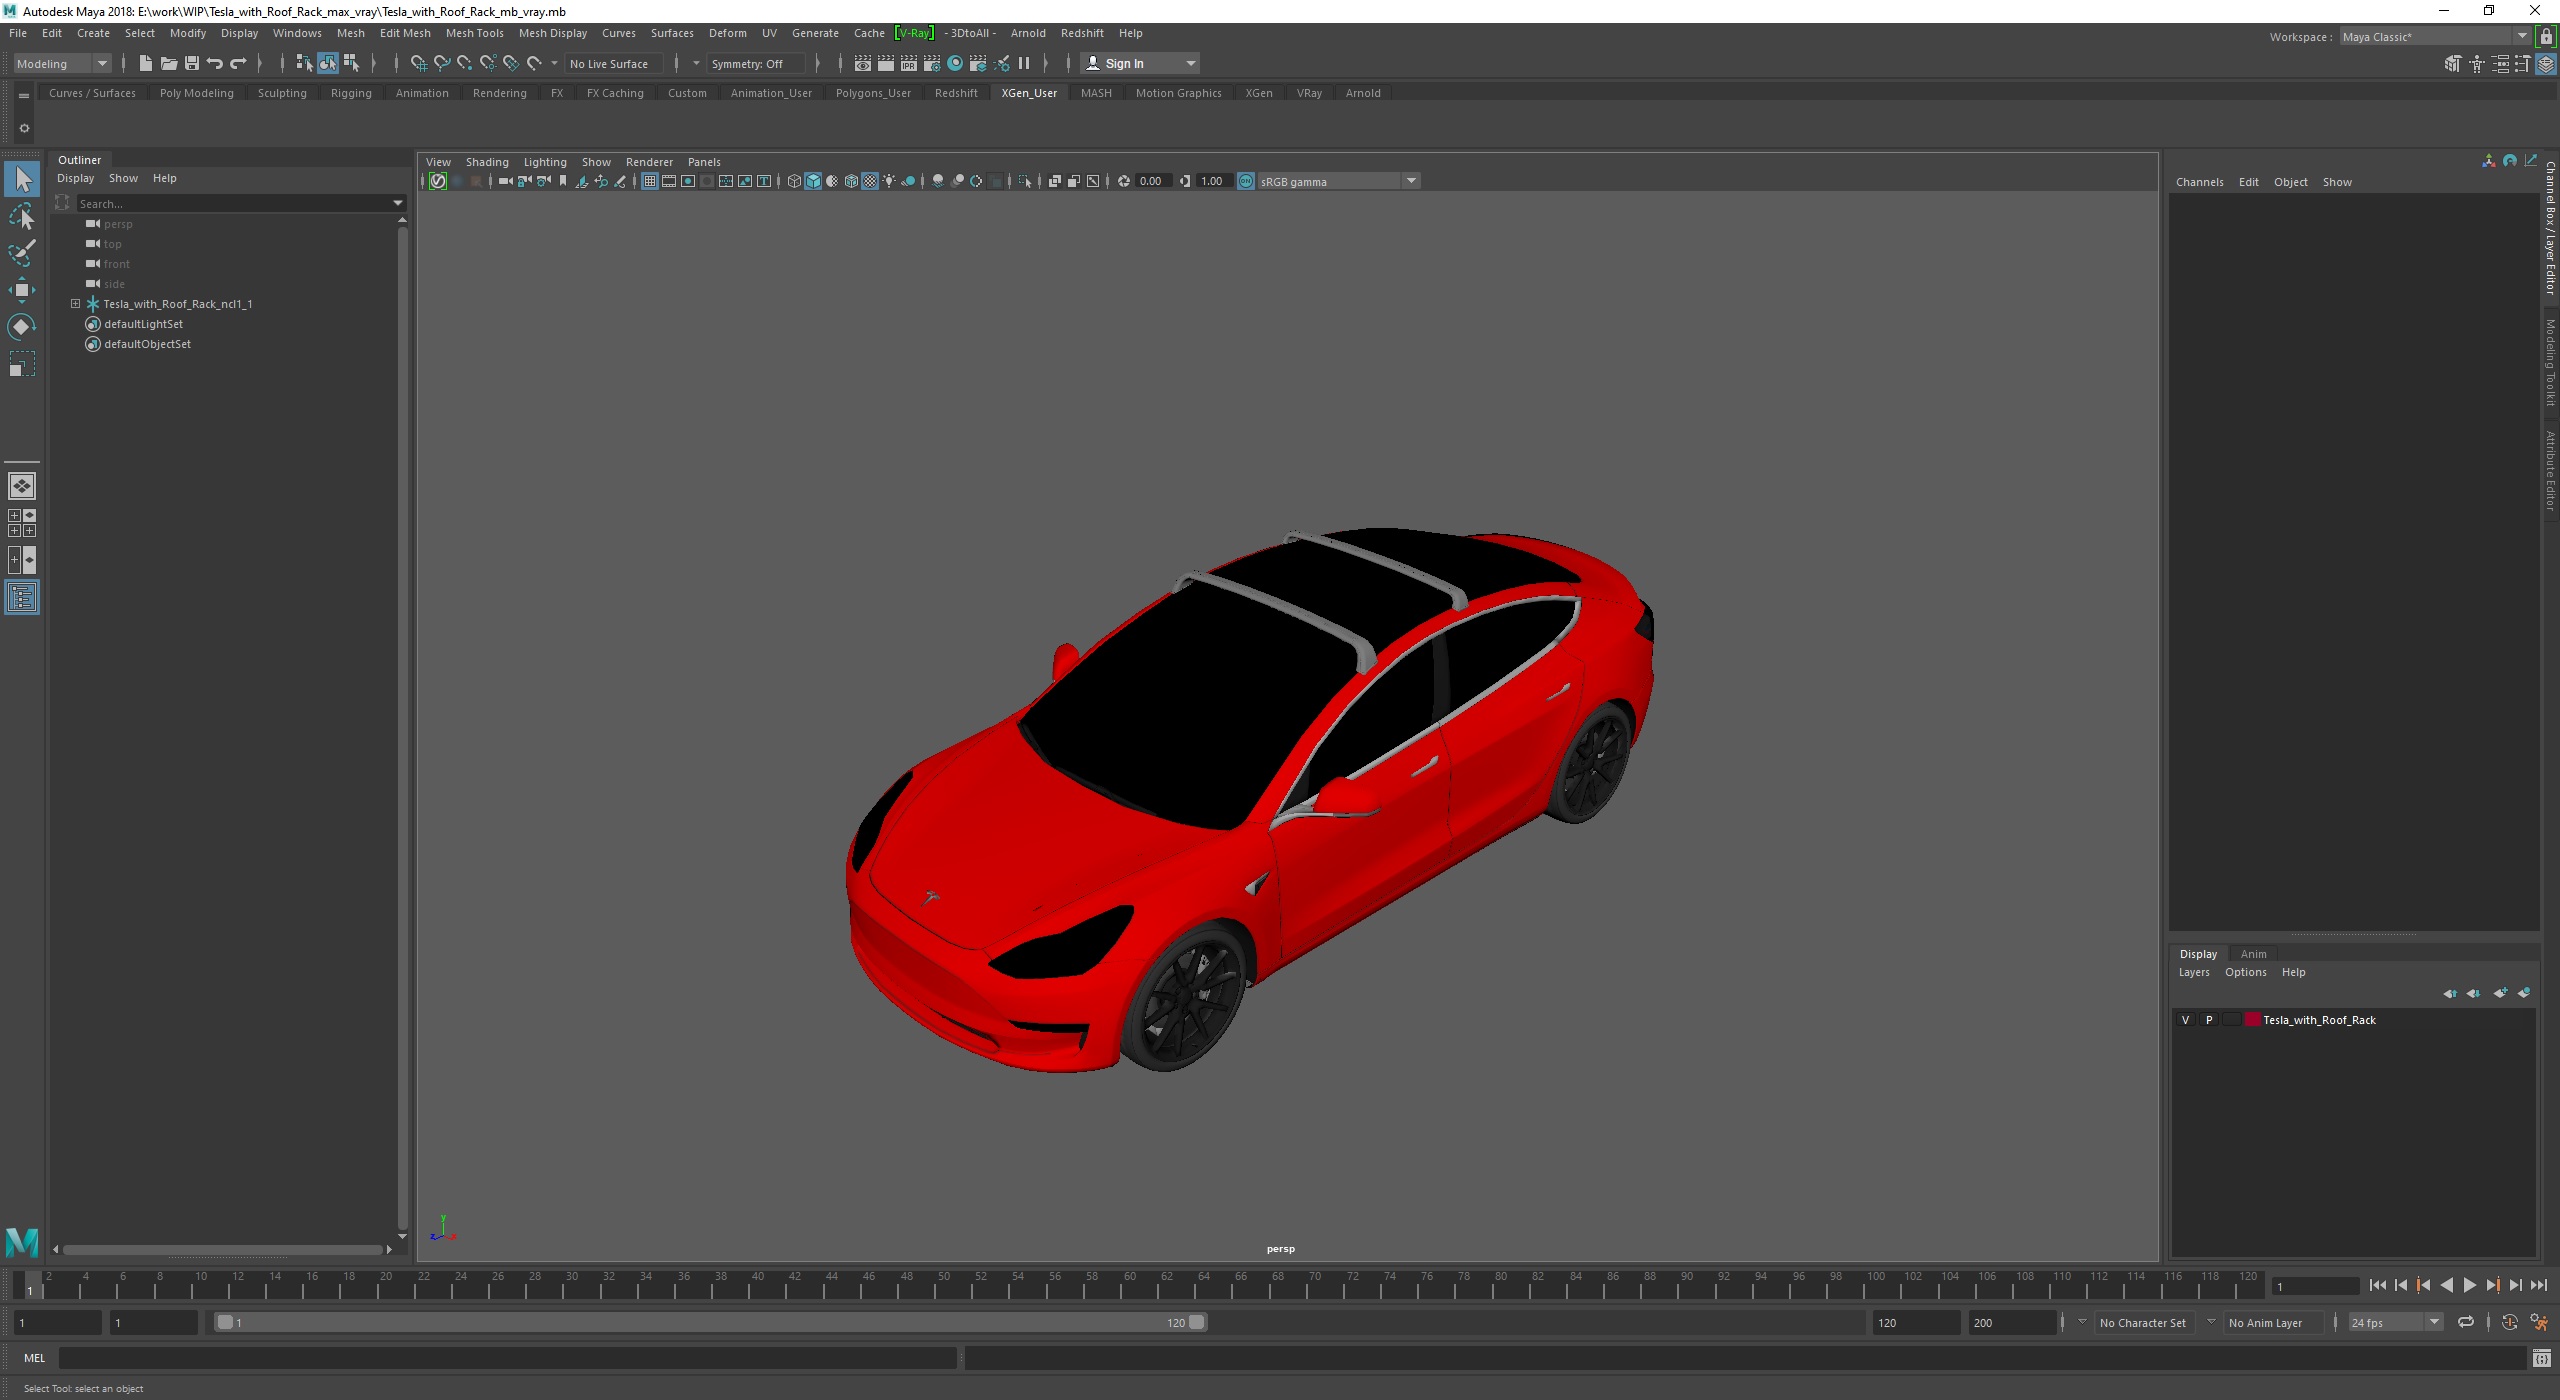Redo the last action
This screenshot has height=1400, width=2560.
(238, 63)
